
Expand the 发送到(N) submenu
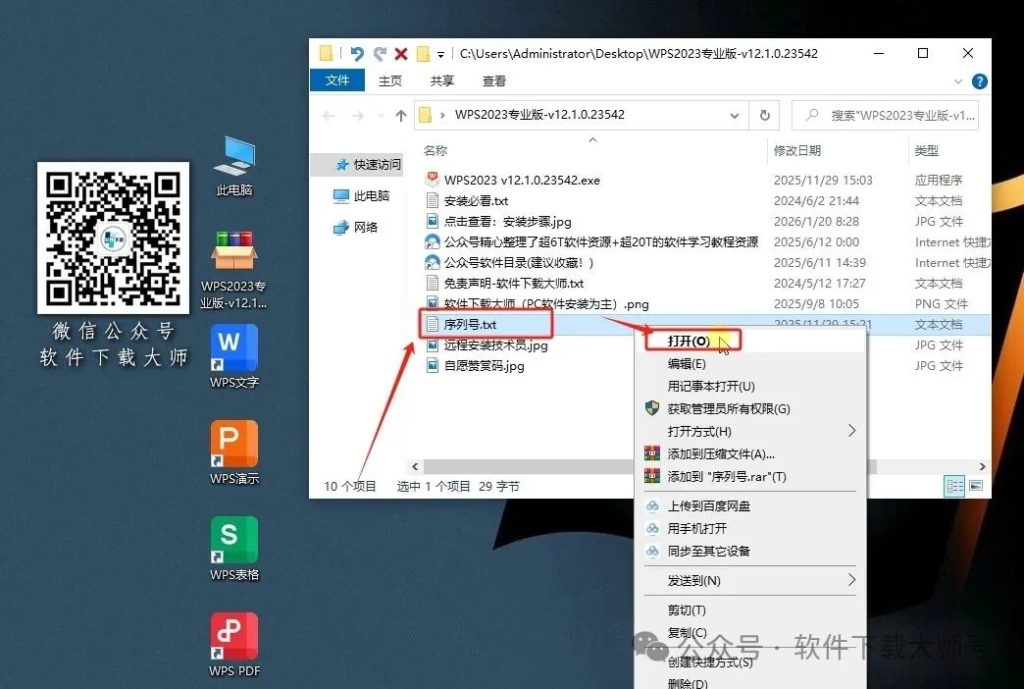(x=850, y=580)
